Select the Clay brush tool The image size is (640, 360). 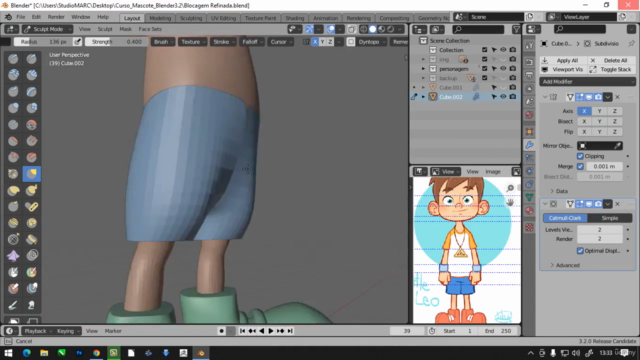13,75
